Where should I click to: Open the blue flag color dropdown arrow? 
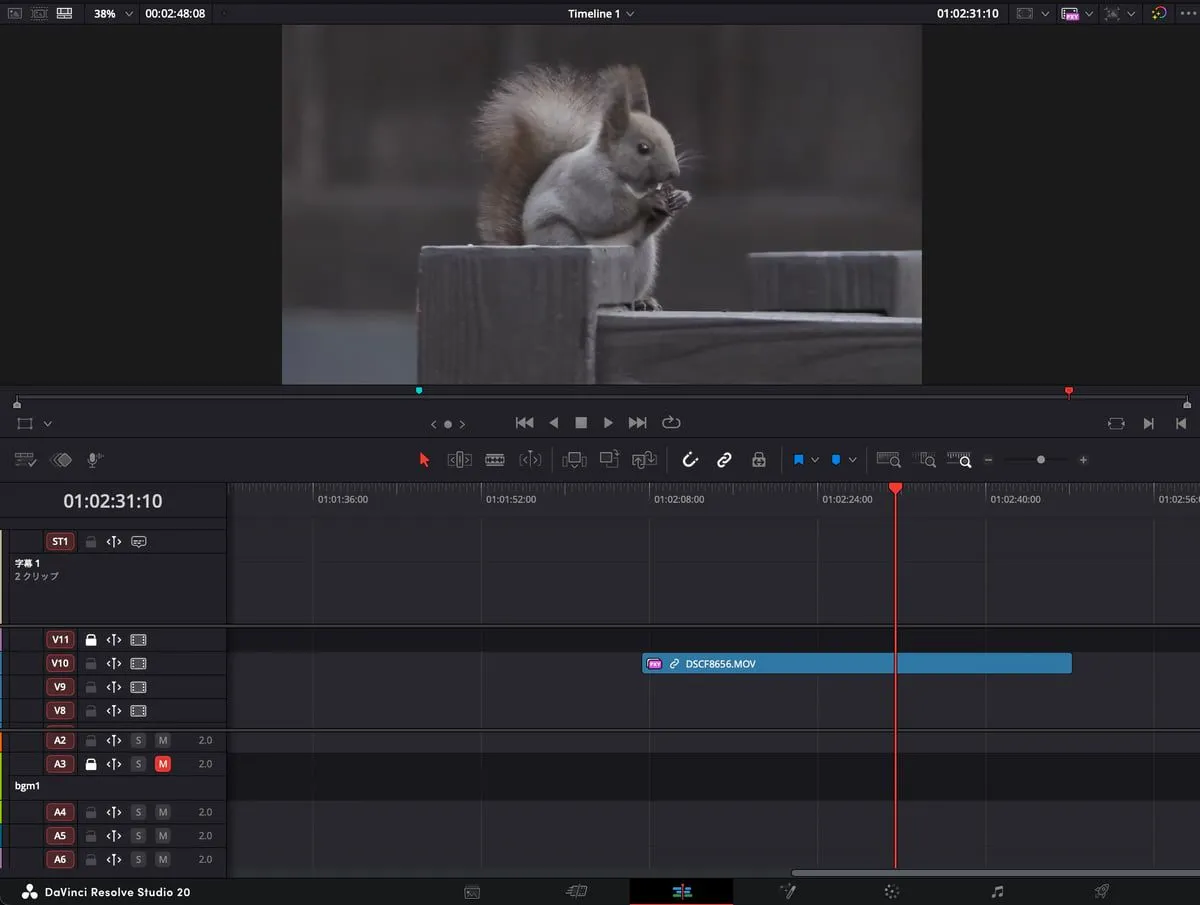click(815, 460)
